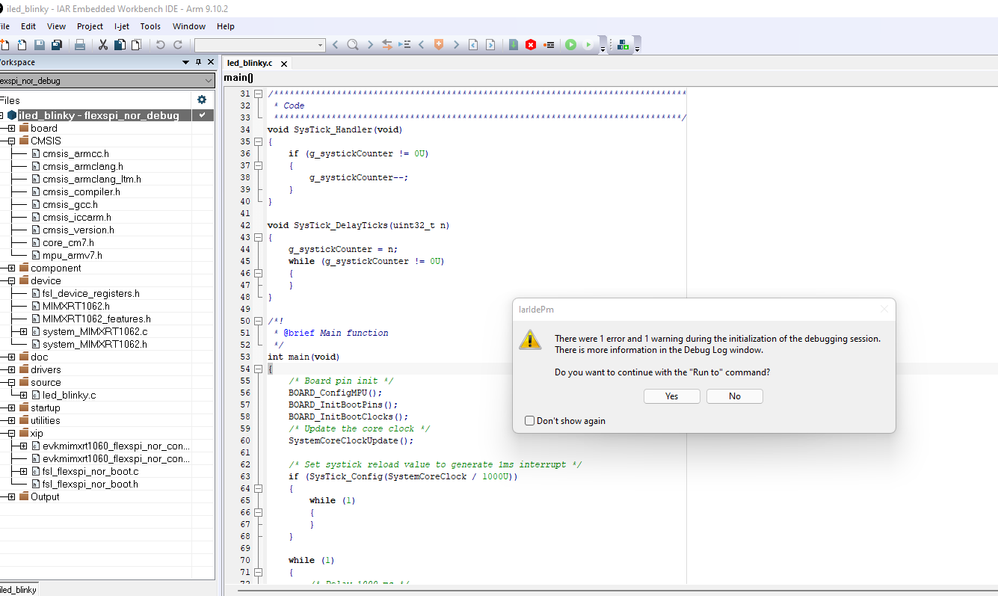Screen dimensions: 998x596
Task: Expand the drivers folder
Action: (11, 370)
